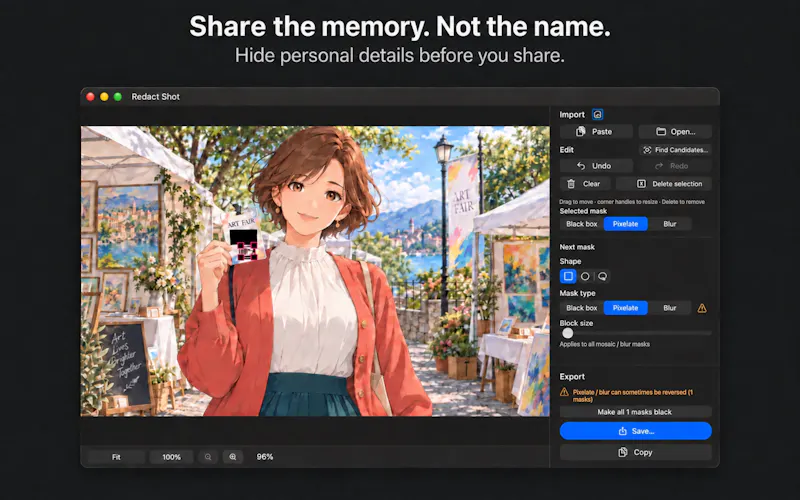800x500 pixels.
Task: Click the dimmed Redo button
Action: (x=675, y=166)
